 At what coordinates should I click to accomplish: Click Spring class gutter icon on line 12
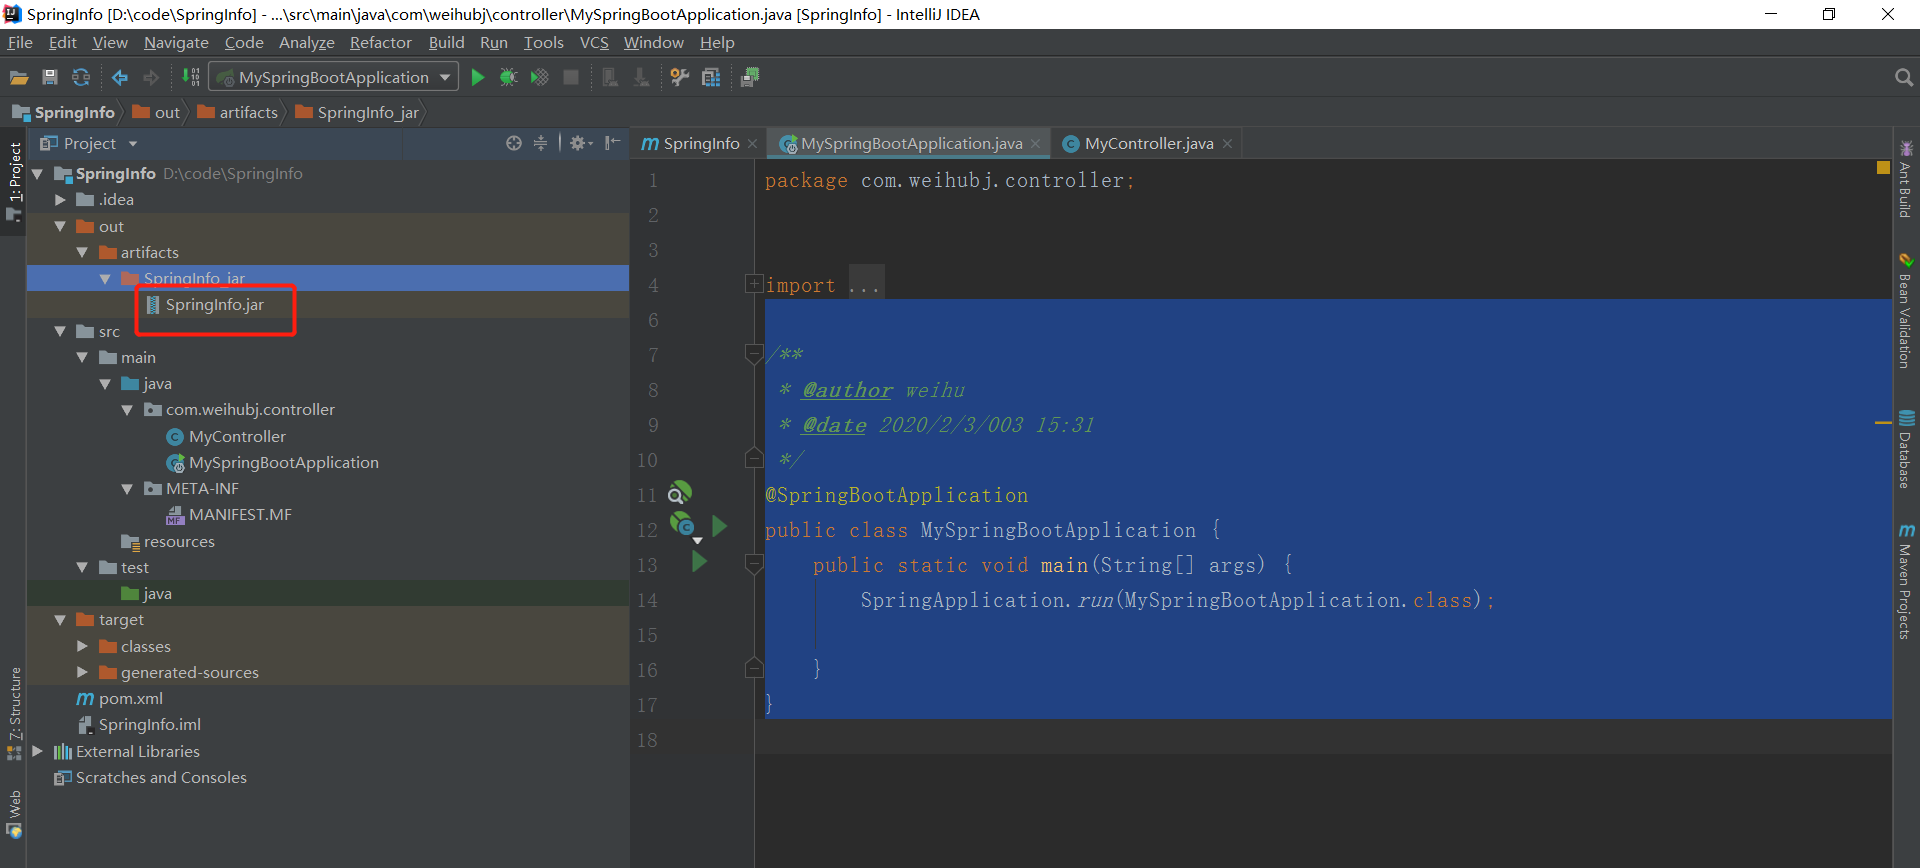(682, 525)
